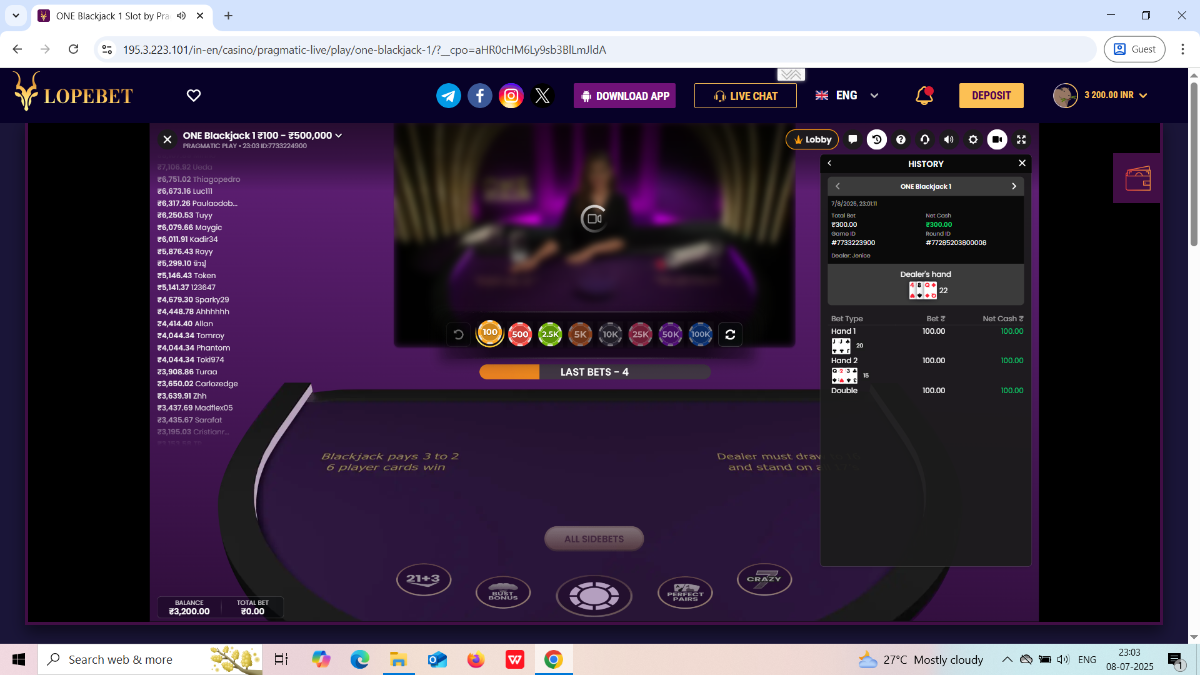Viewport: 1200px width, 675px height.
Task: Open a new browser tab
Action: pos(228,16)
